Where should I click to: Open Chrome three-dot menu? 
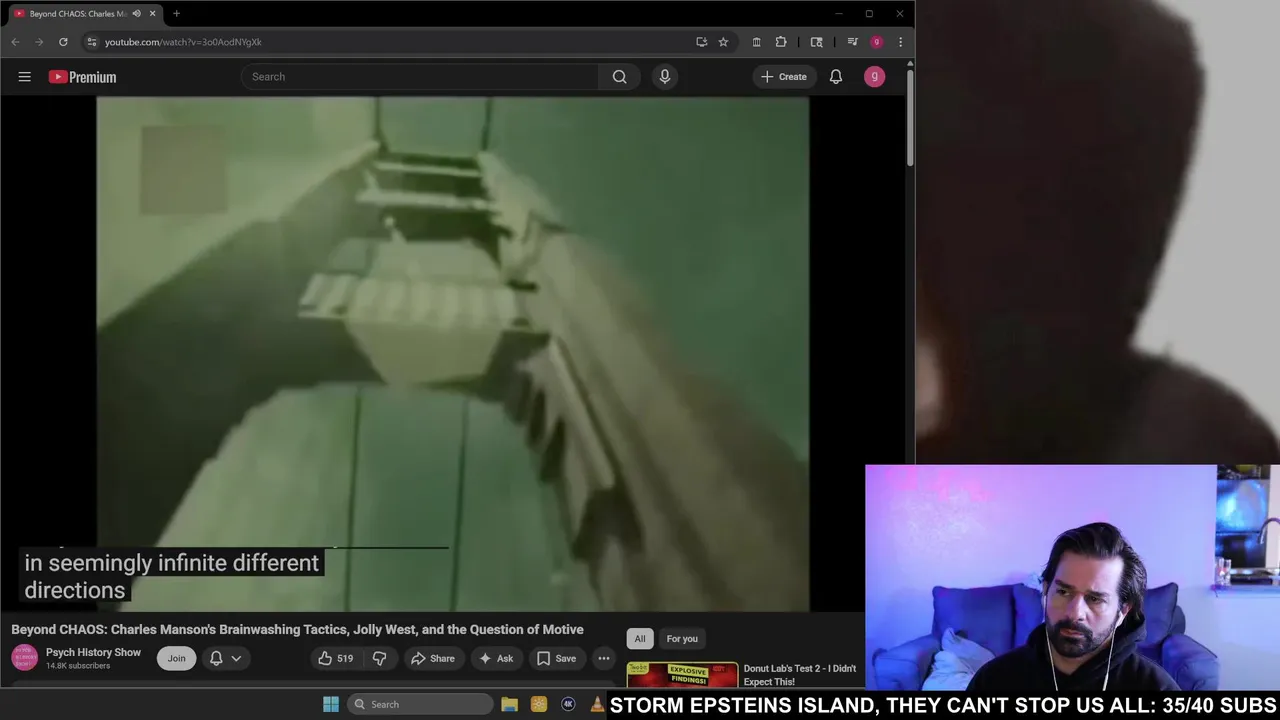[x=900, y=42]
